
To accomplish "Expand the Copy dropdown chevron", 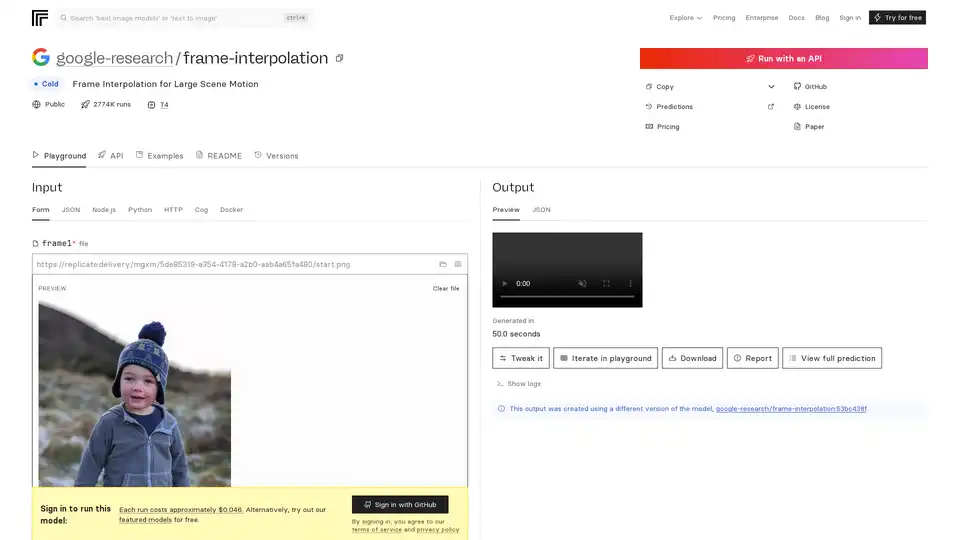I will point(770,87).
